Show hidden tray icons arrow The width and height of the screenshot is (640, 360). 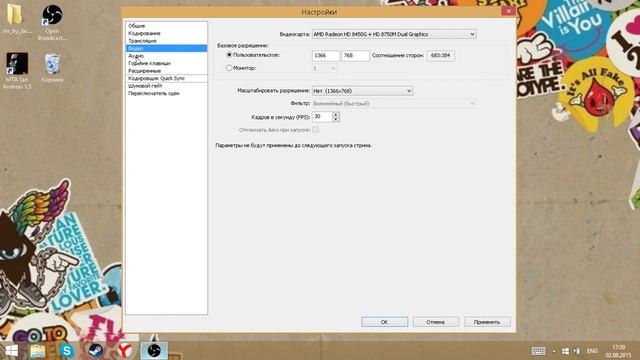(554, 351)
